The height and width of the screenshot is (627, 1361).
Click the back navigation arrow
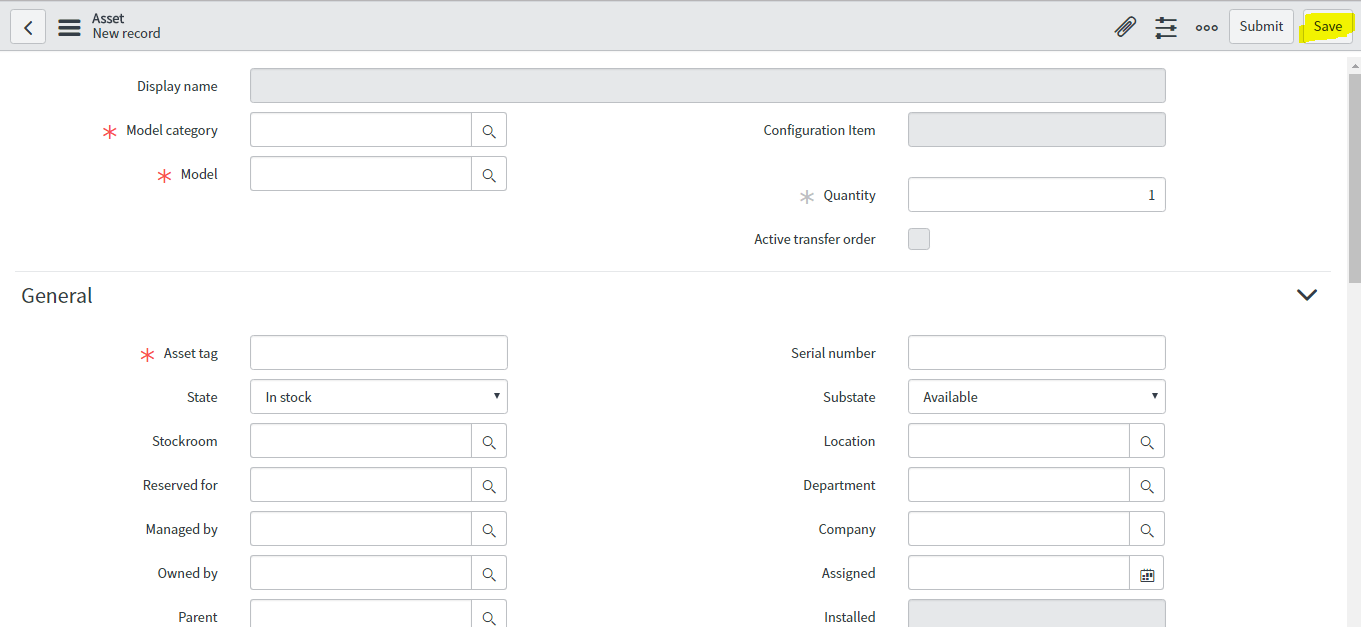point(27,26)
